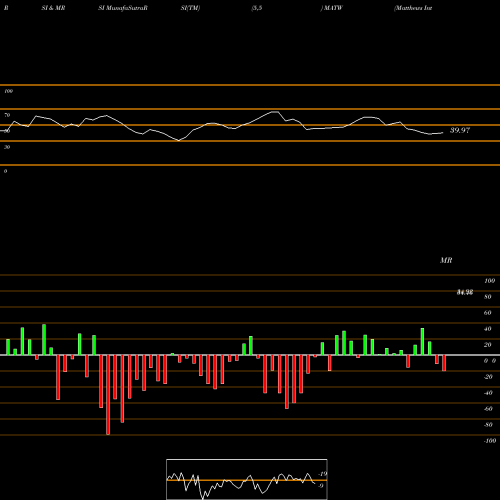The image size is (500, 500).
Task: Click the '-19' value in mini chart
Action: 323,474
